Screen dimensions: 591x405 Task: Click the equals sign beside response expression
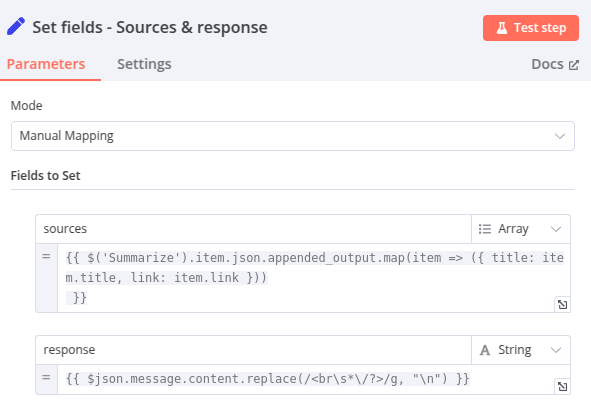pos(46,377)
